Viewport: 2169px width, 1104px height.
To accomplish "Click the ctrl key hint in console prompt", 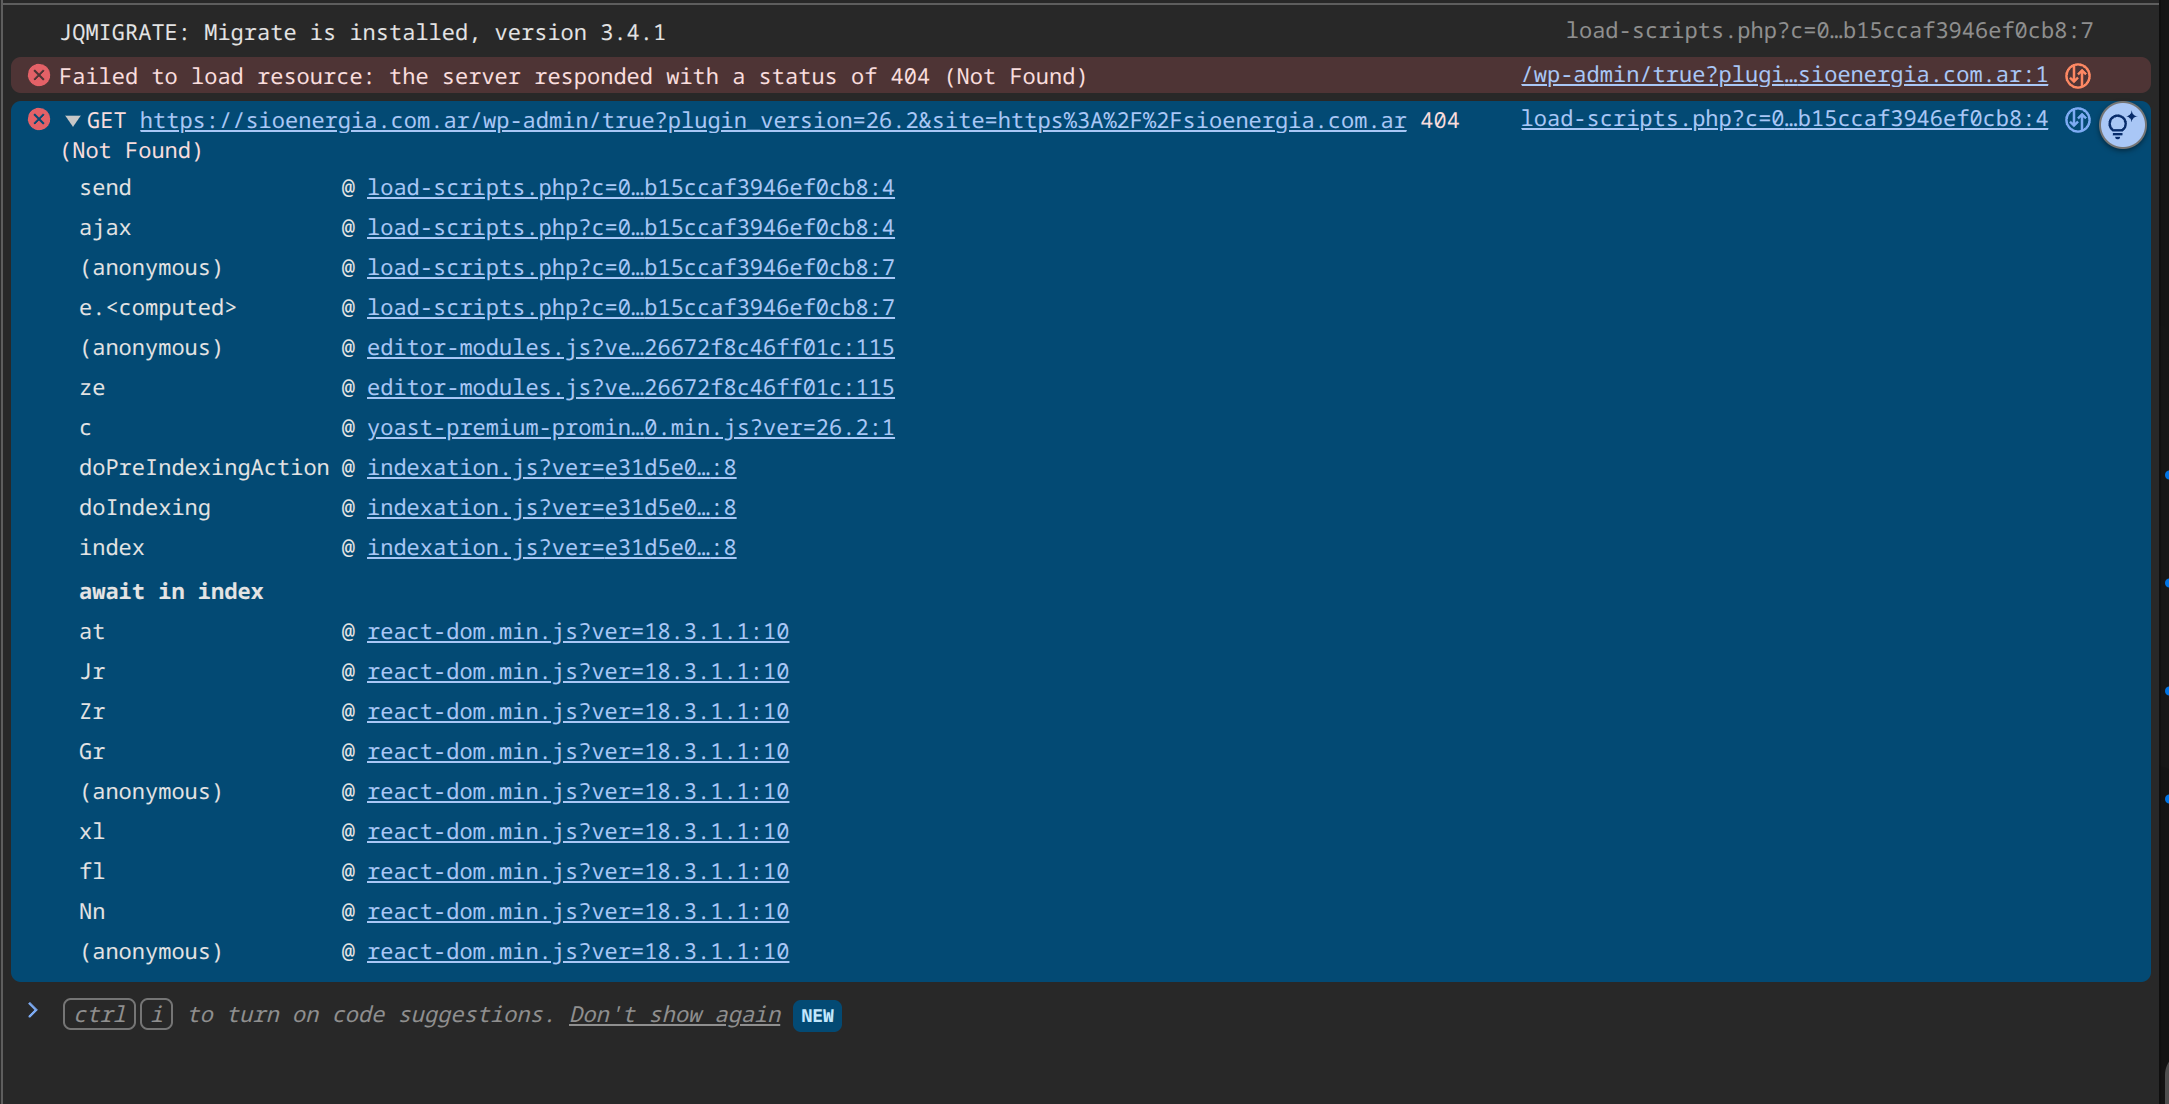I will (x=99, y=1015).
